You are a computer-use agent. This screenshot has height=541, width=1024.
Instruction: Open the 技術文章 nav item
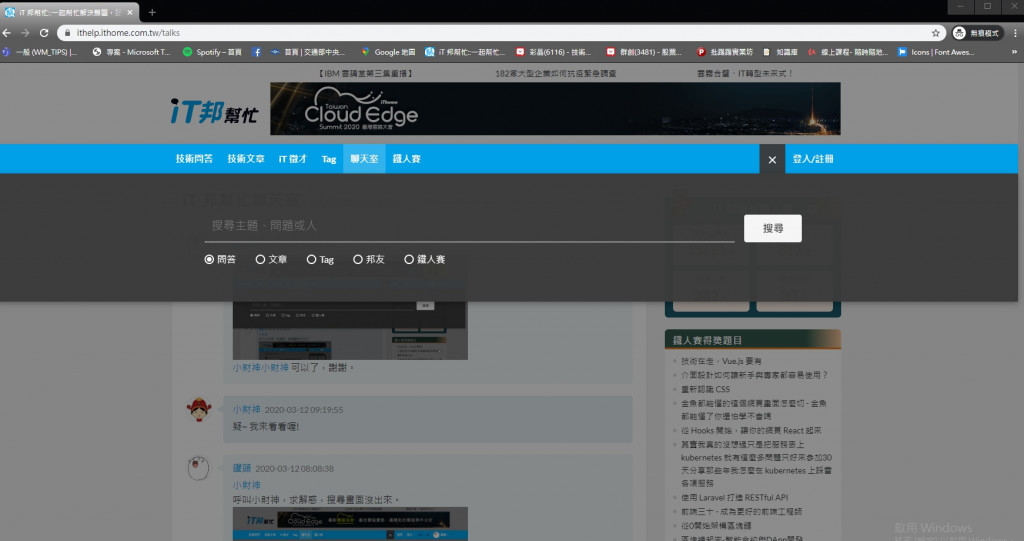(246, 159)
